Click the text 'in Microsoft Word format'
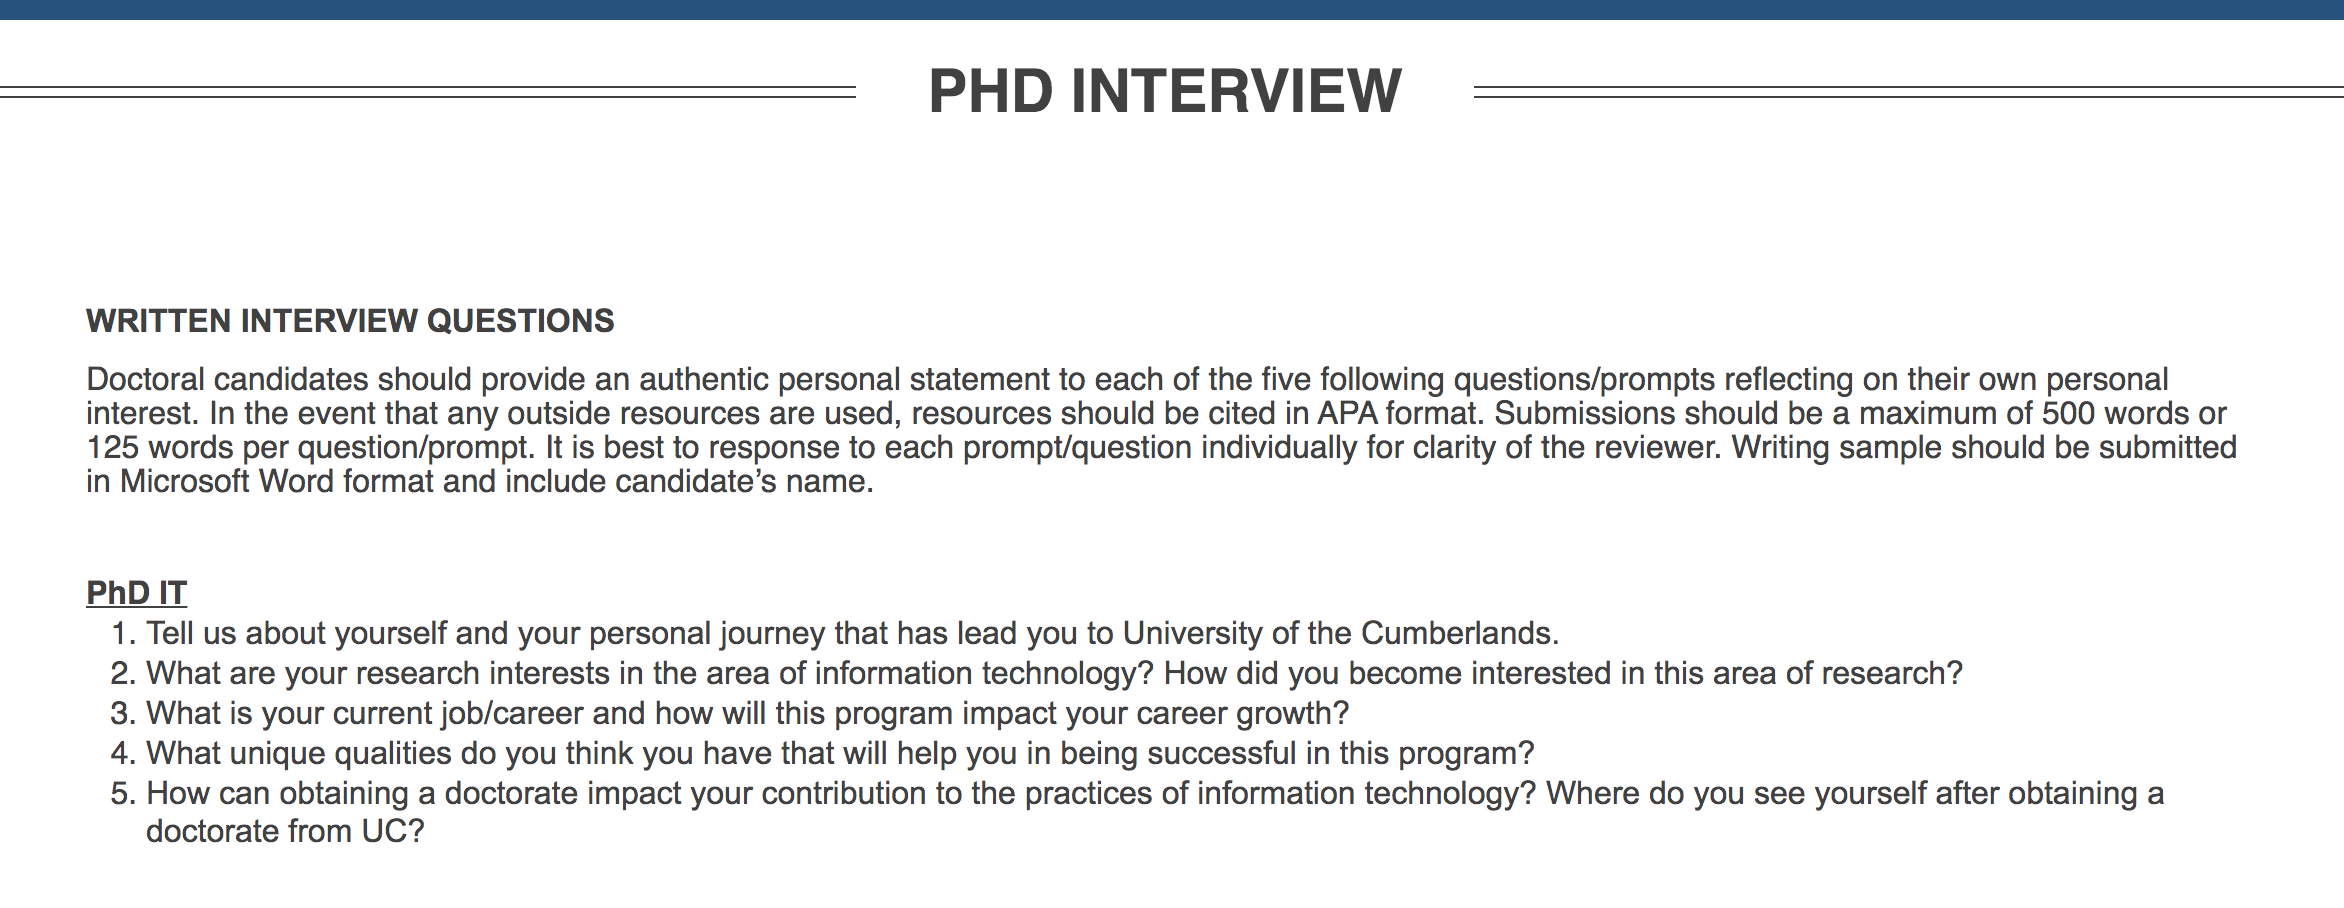2344x908 pixels. pyautogui.click(x=260, y=481)
